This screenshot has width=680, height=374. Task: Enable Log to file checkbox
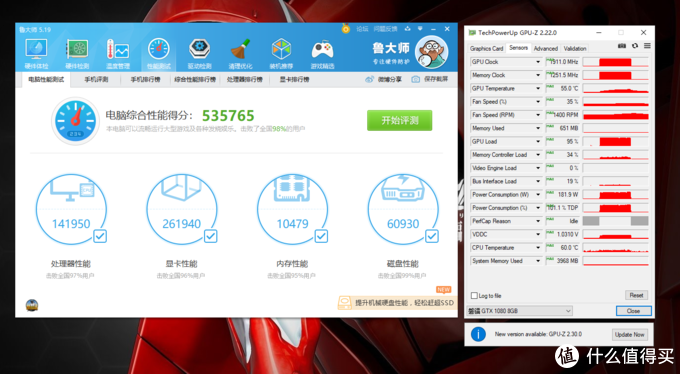tap(474, 295)
